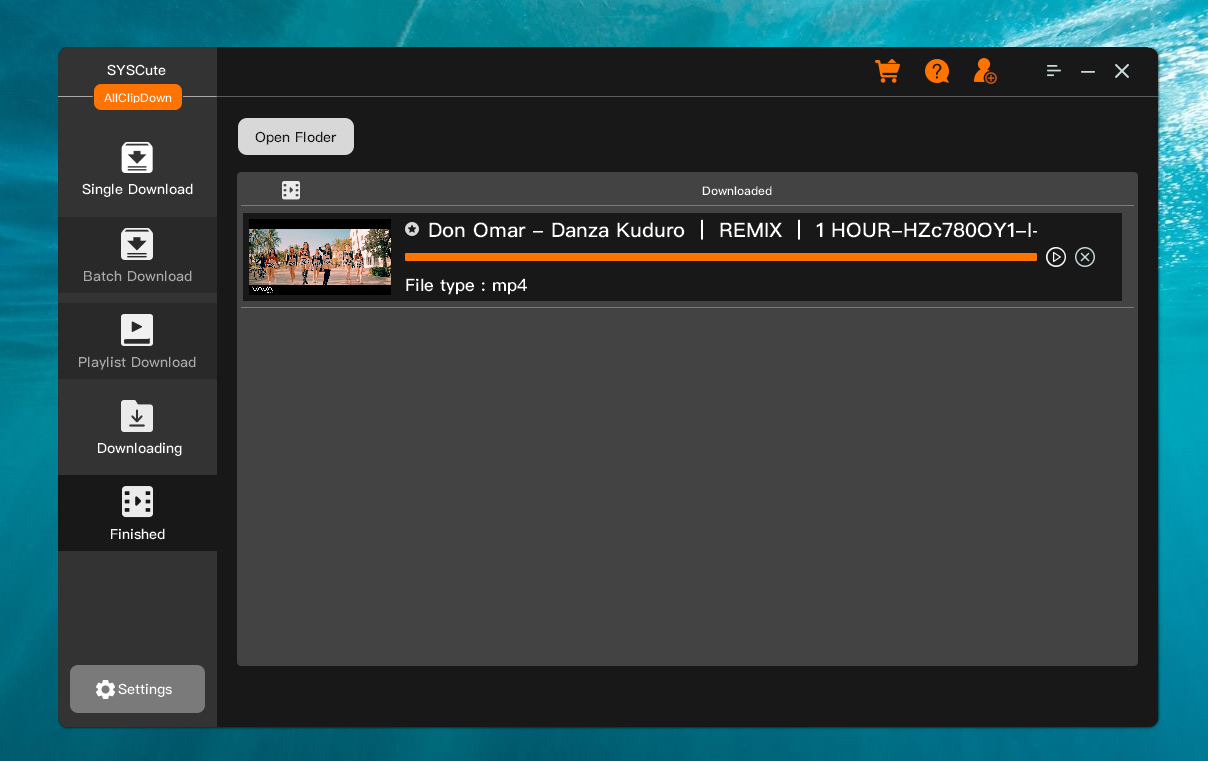This screenshot has width=1208, height=761.
Task: Show the Downloading queue tab
Action: point(137,428)
